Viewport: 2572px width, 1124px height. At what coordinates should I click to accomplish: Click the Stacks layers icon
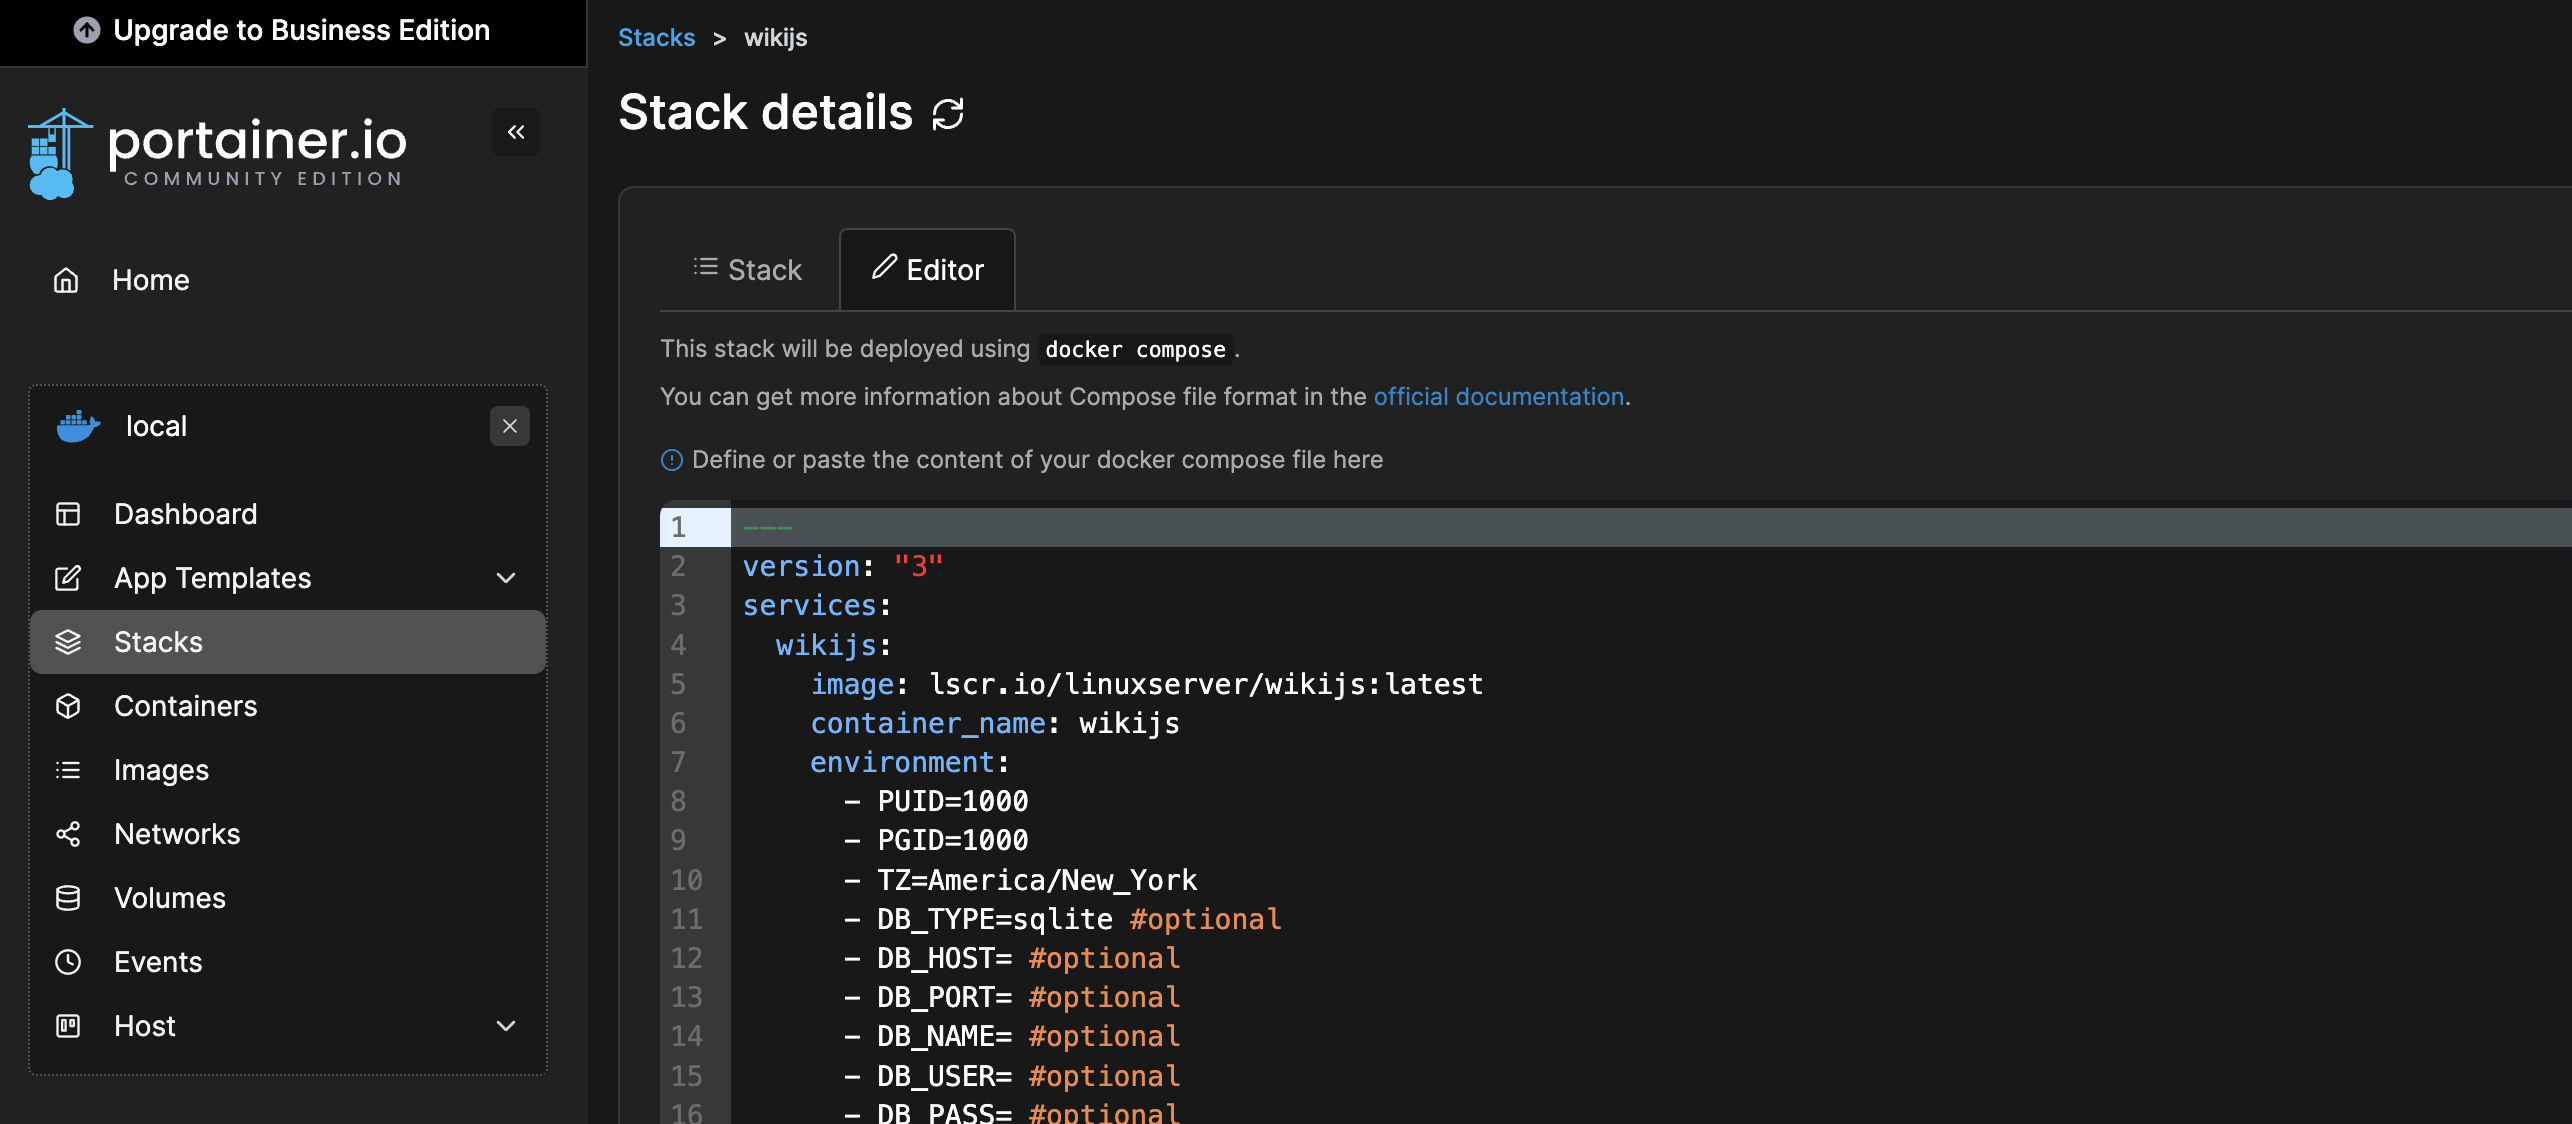coord(68,642)
